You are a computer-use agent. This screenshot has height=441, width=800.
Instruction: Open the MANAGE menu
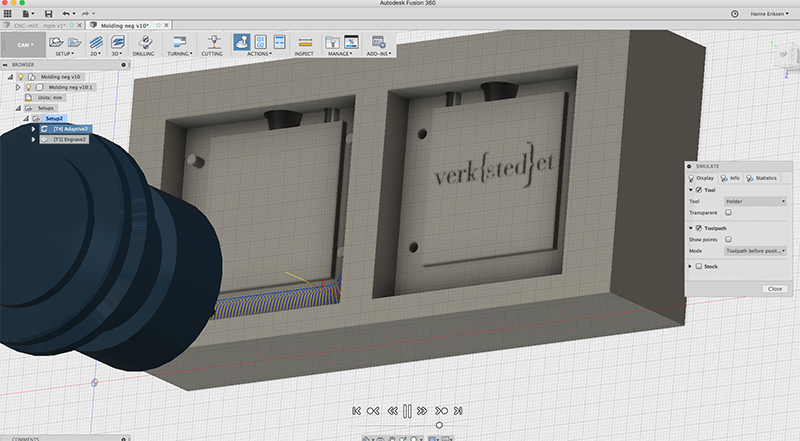(x=339, y=54)
